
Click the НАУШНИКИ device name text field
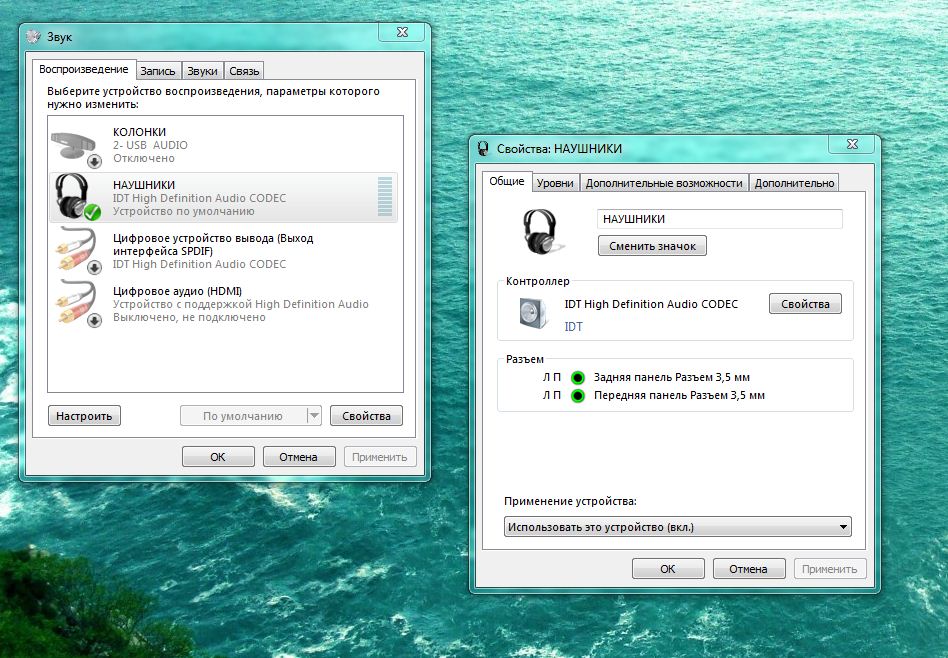coord(719,219)
